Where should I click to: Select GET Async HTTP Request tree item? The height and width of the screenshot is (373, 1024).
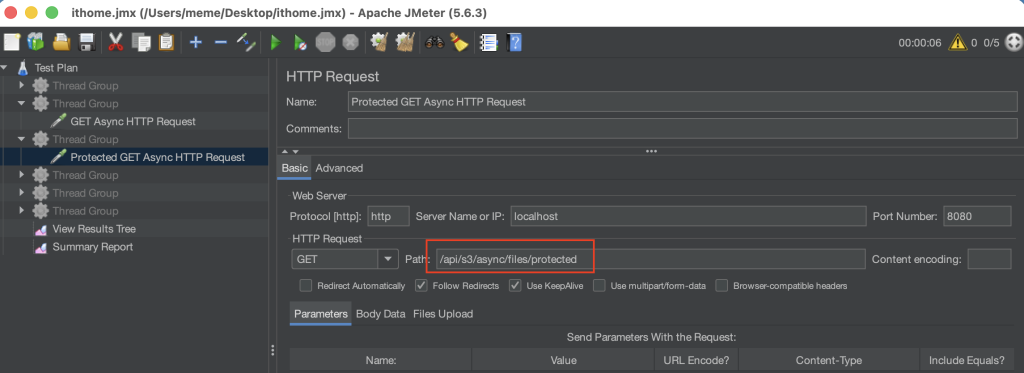[x=133, y=122]
